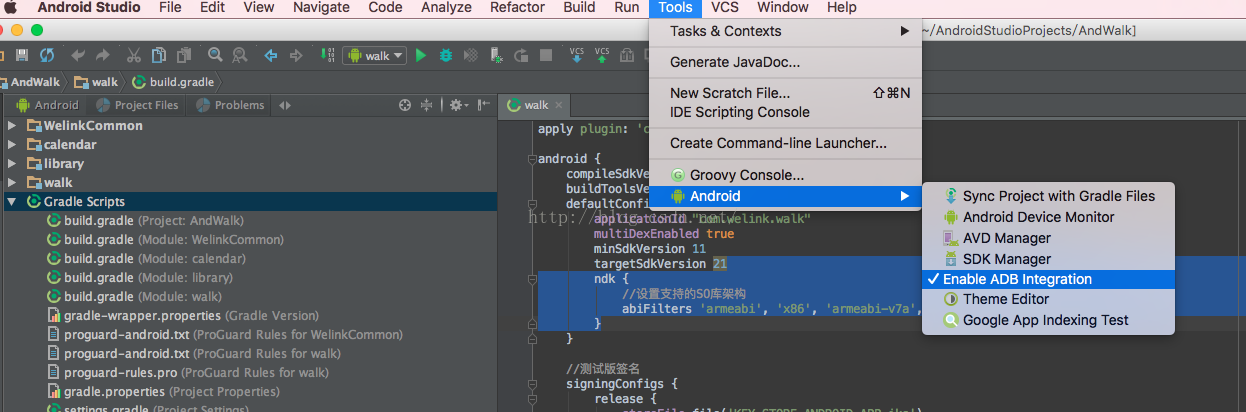
Task: Click the Replace icon in toolbar
Action: [x=240, y=56]
